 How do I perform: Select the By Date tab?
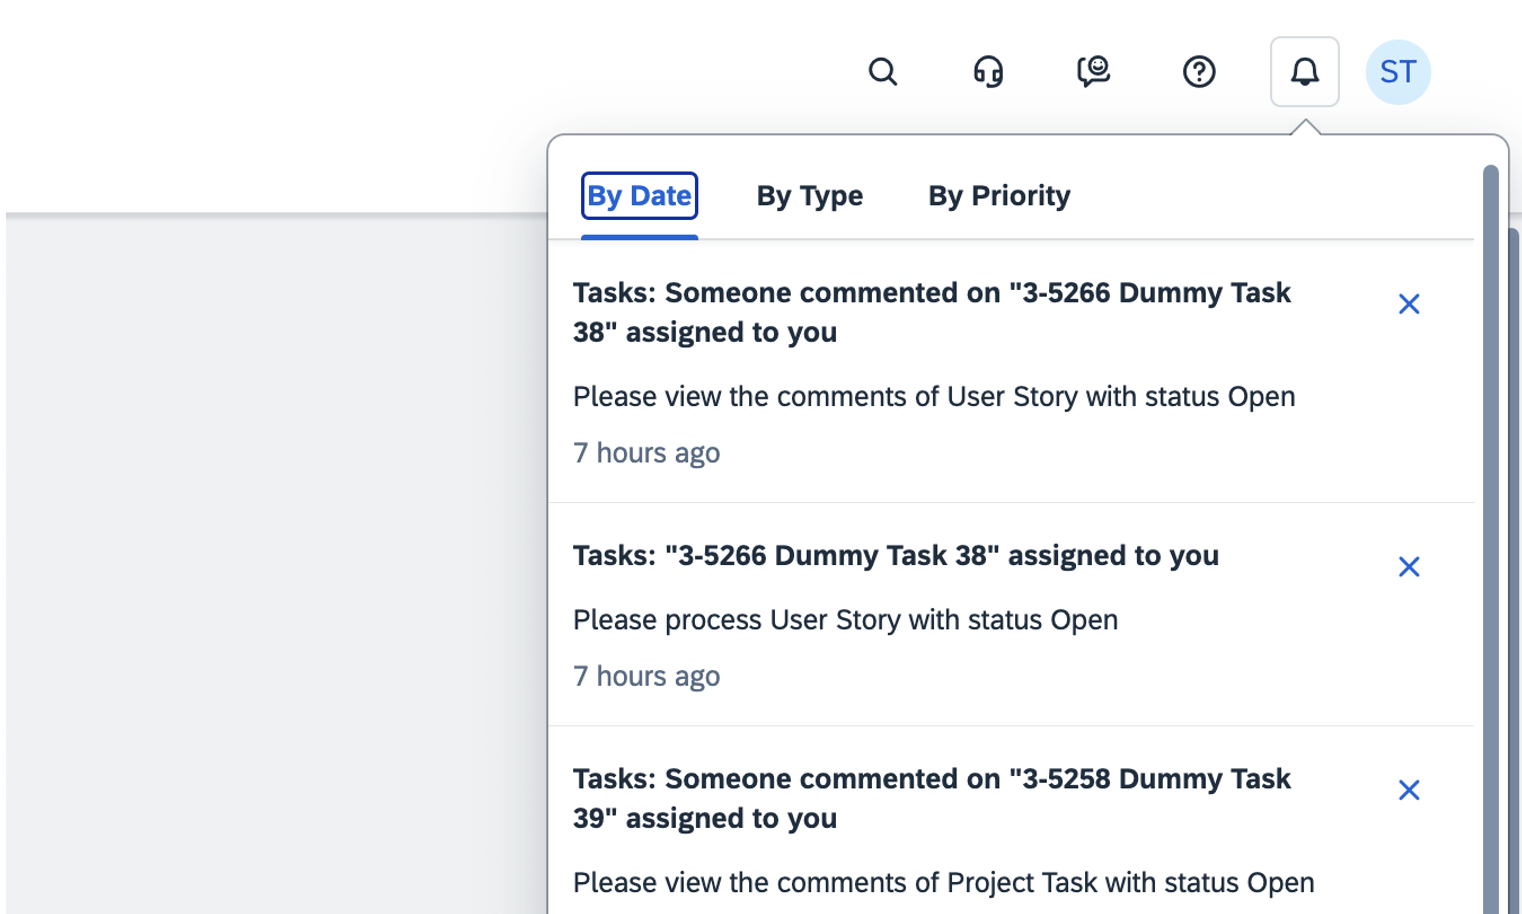click(x=639, y=196)
